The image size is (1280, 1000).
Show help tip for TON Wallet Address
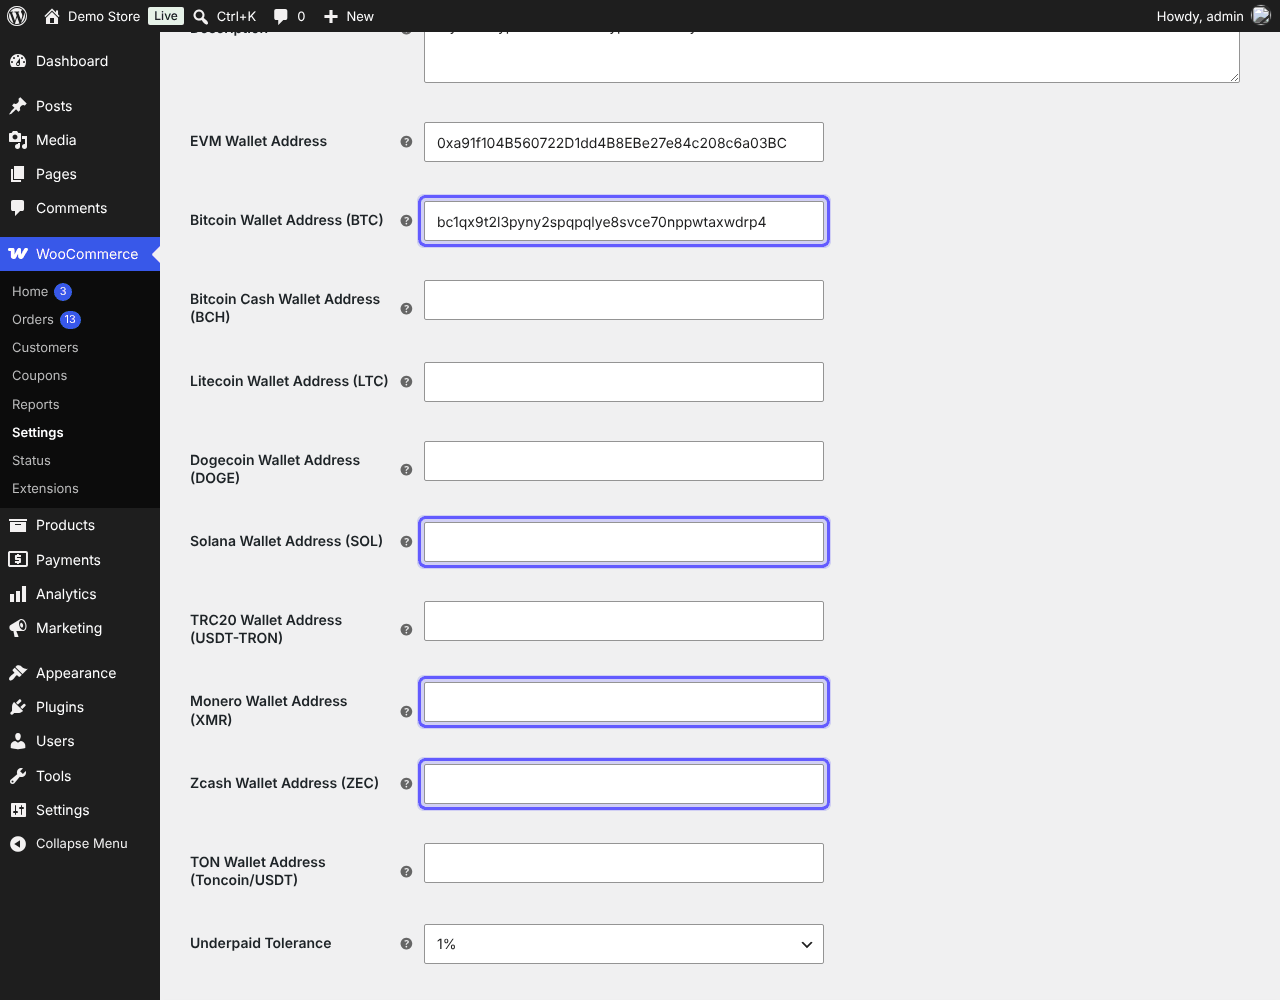tap(406, 872)
